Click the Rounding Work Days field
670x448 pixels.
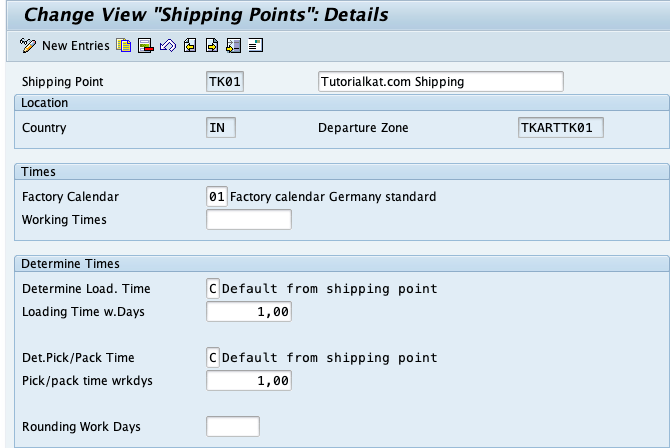[x=233, y=427]
